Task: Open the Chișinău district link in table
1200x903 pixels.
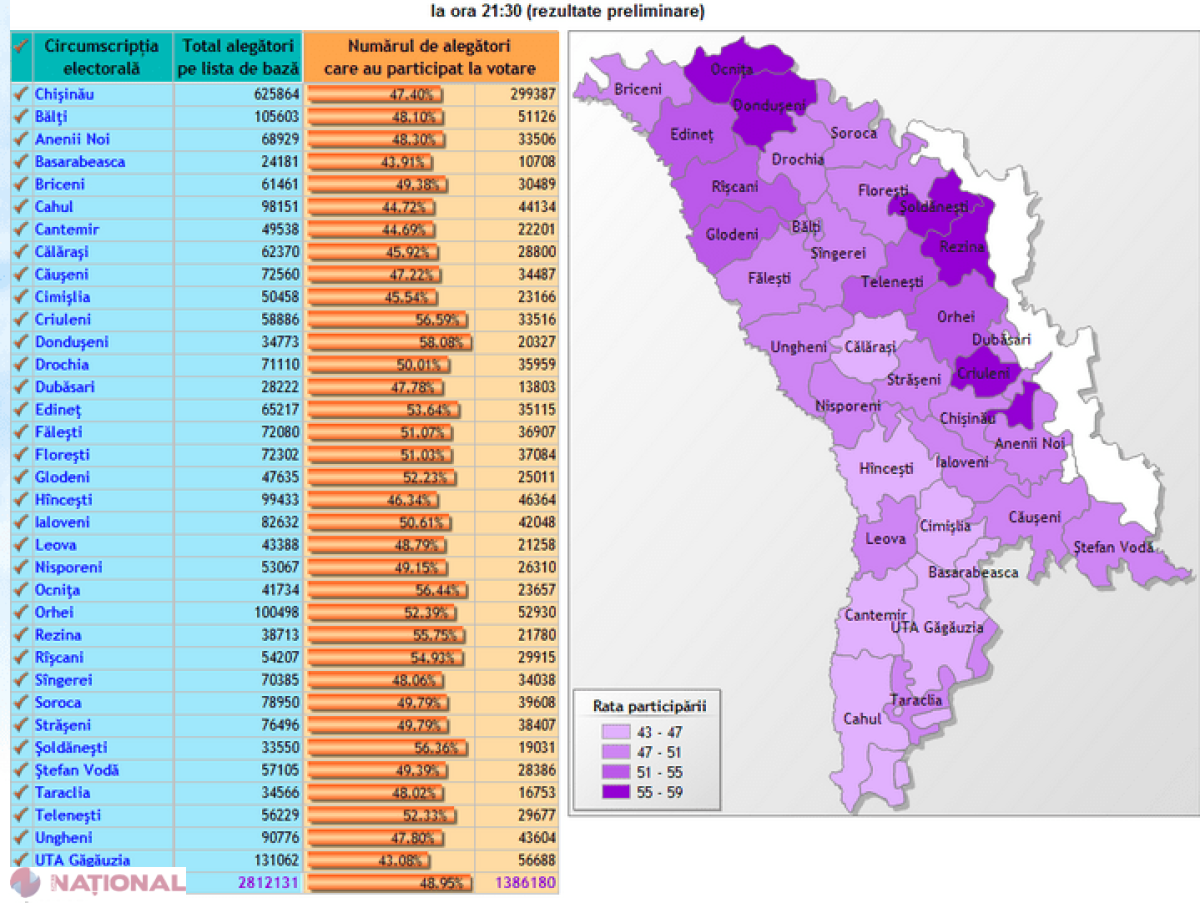Action: point(66,94)
